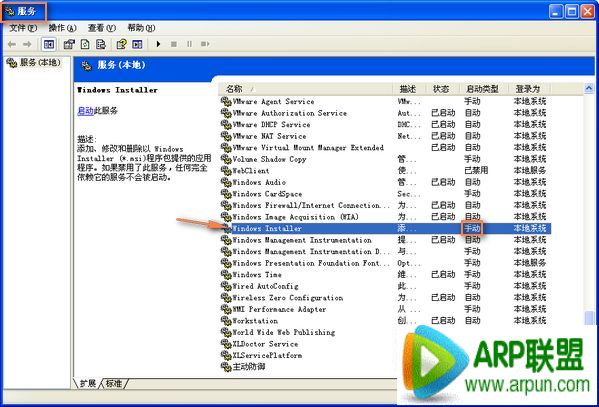Maximize the 服务 window
The width and height of the screenshot is (599, 407).
571,11
